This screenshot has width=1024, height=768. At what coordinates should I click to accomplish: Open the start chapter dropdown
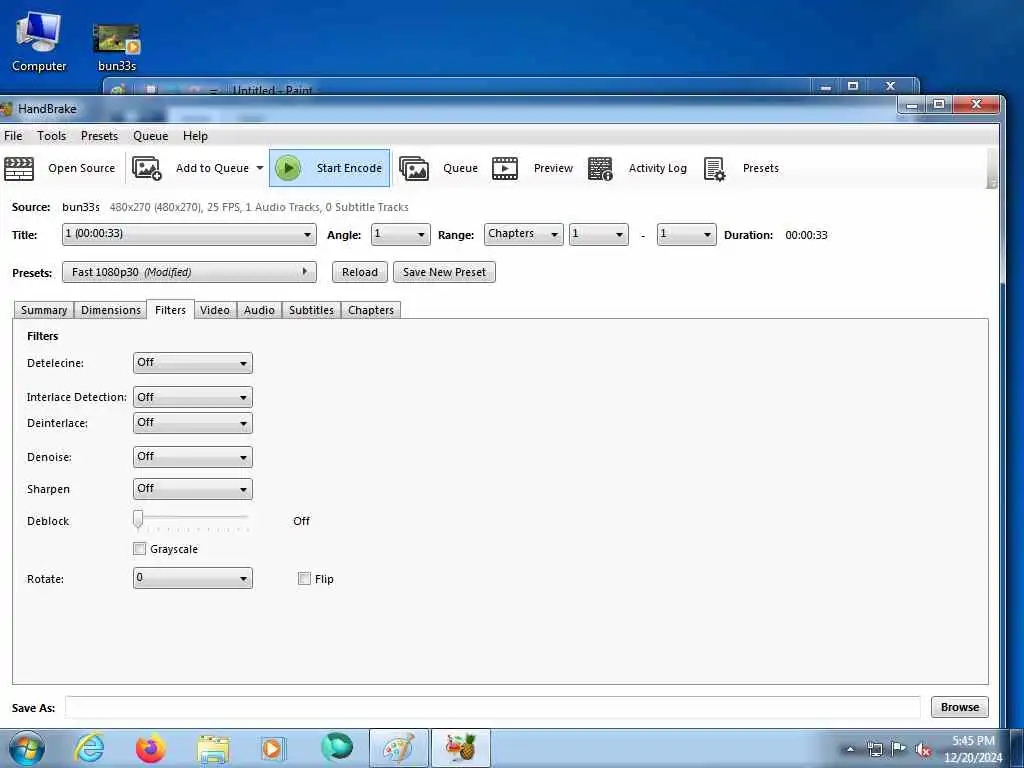pyautogui.click(x=598, y=234)
